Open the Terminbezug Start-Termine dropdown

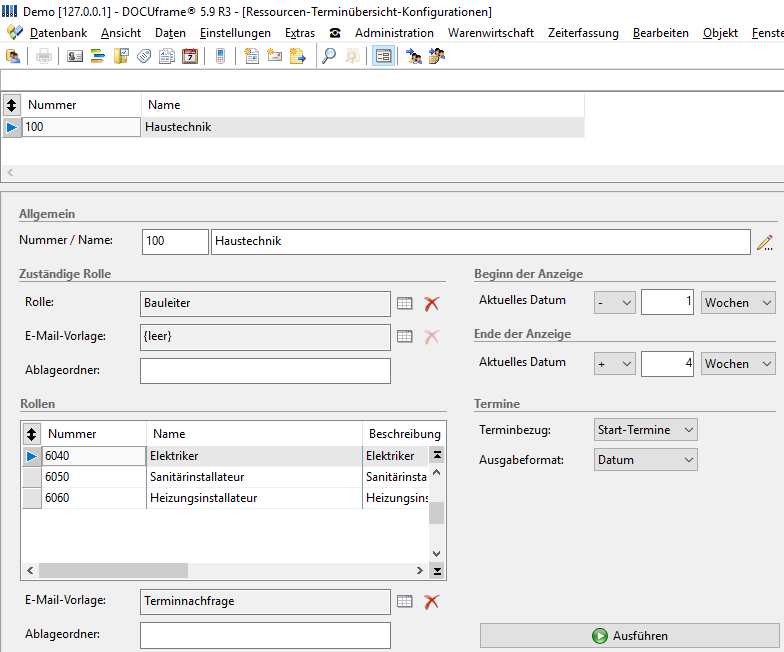pos(646,430)
